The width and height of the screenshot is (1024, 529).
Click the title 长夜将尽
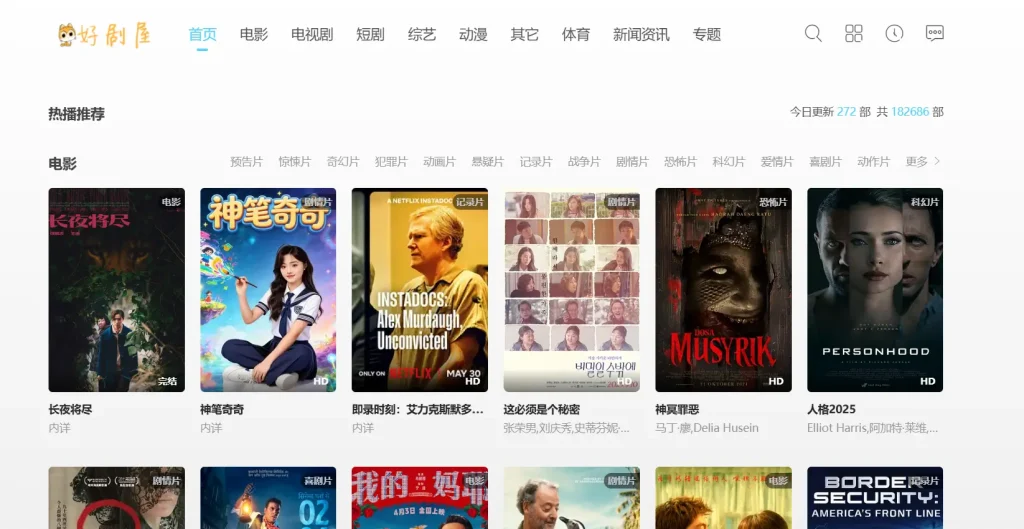point(71,409)
